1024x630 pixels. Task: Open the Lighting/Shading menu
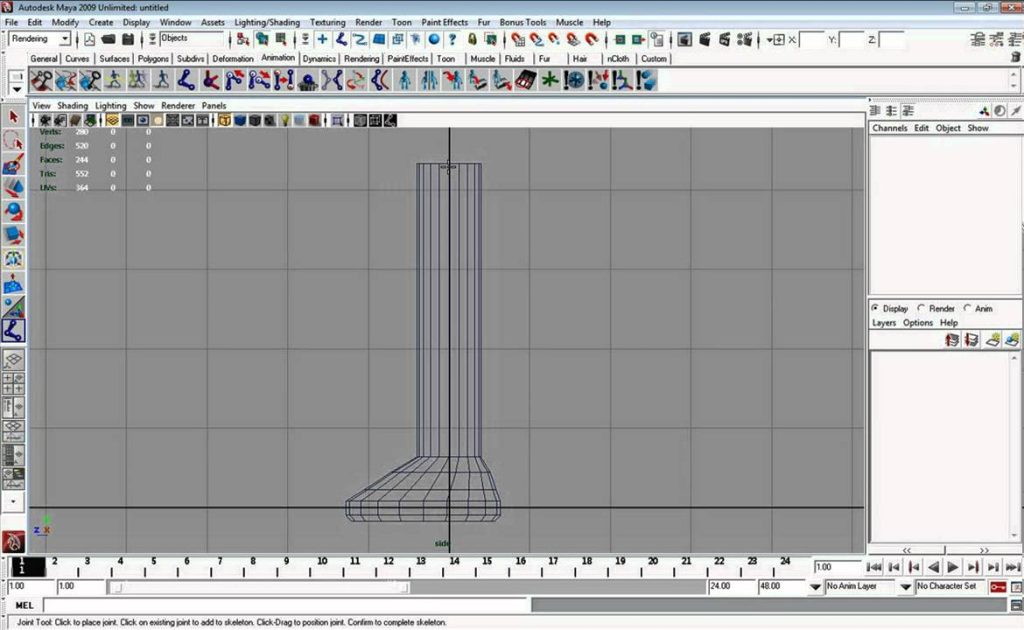pos(267,22)
